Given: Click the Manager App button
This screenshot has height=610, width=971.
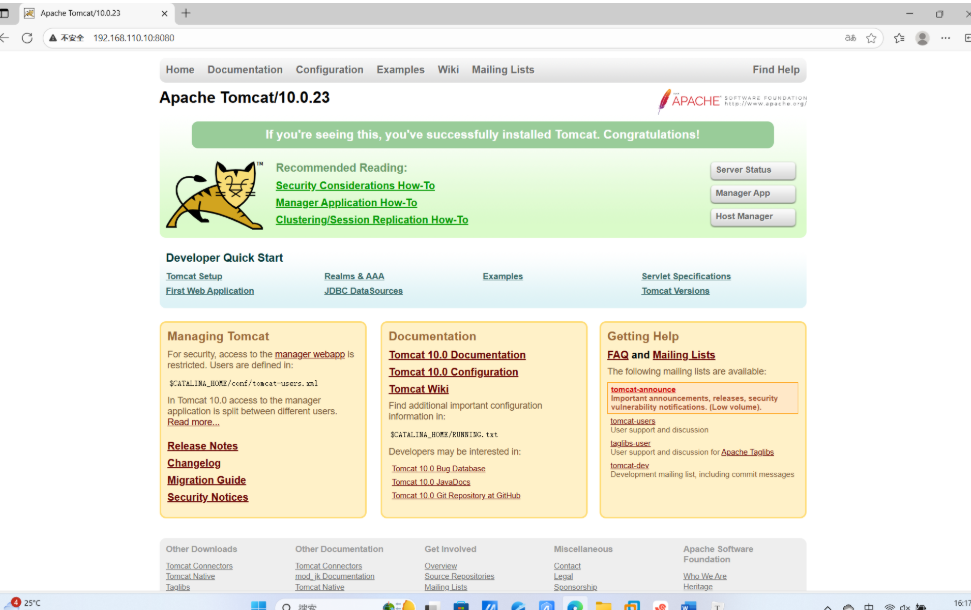Looking at the screenshot, I should (752, 193).
